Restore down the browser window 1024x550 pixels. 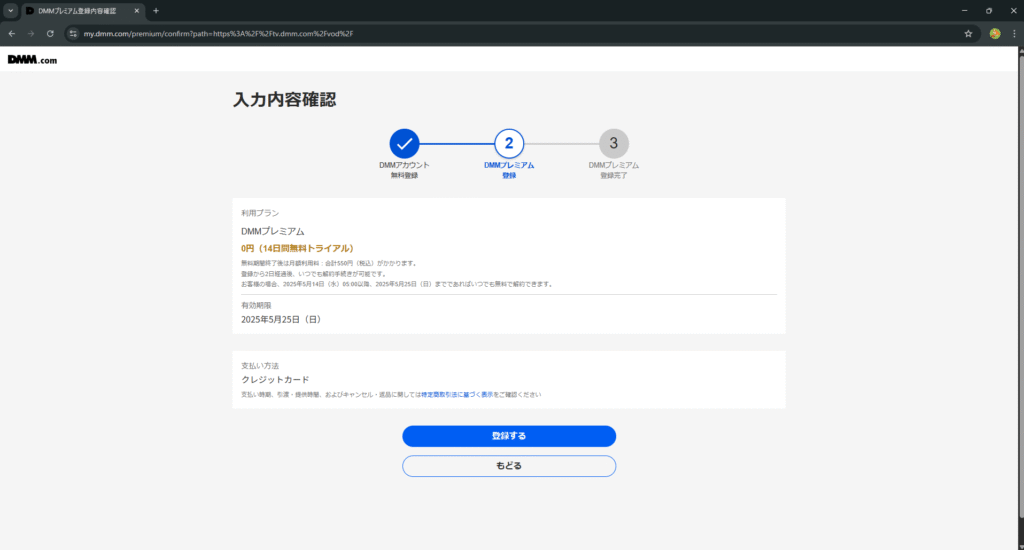pyautogui.click(x=989, y=10)
